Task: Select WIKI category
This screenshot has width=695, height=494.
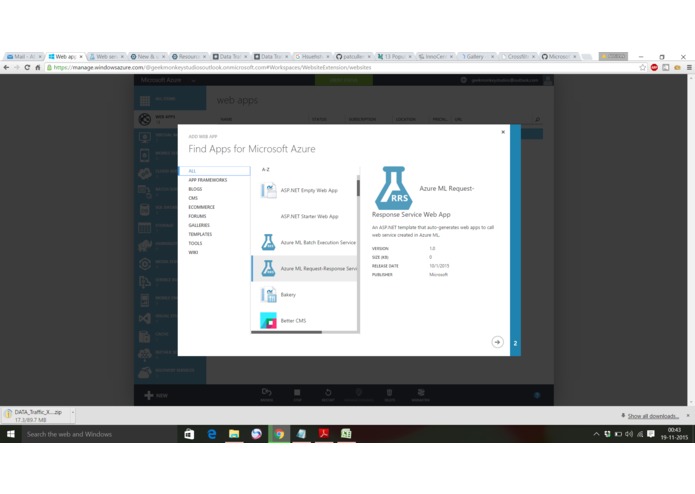Action: [x=193, y=252]
